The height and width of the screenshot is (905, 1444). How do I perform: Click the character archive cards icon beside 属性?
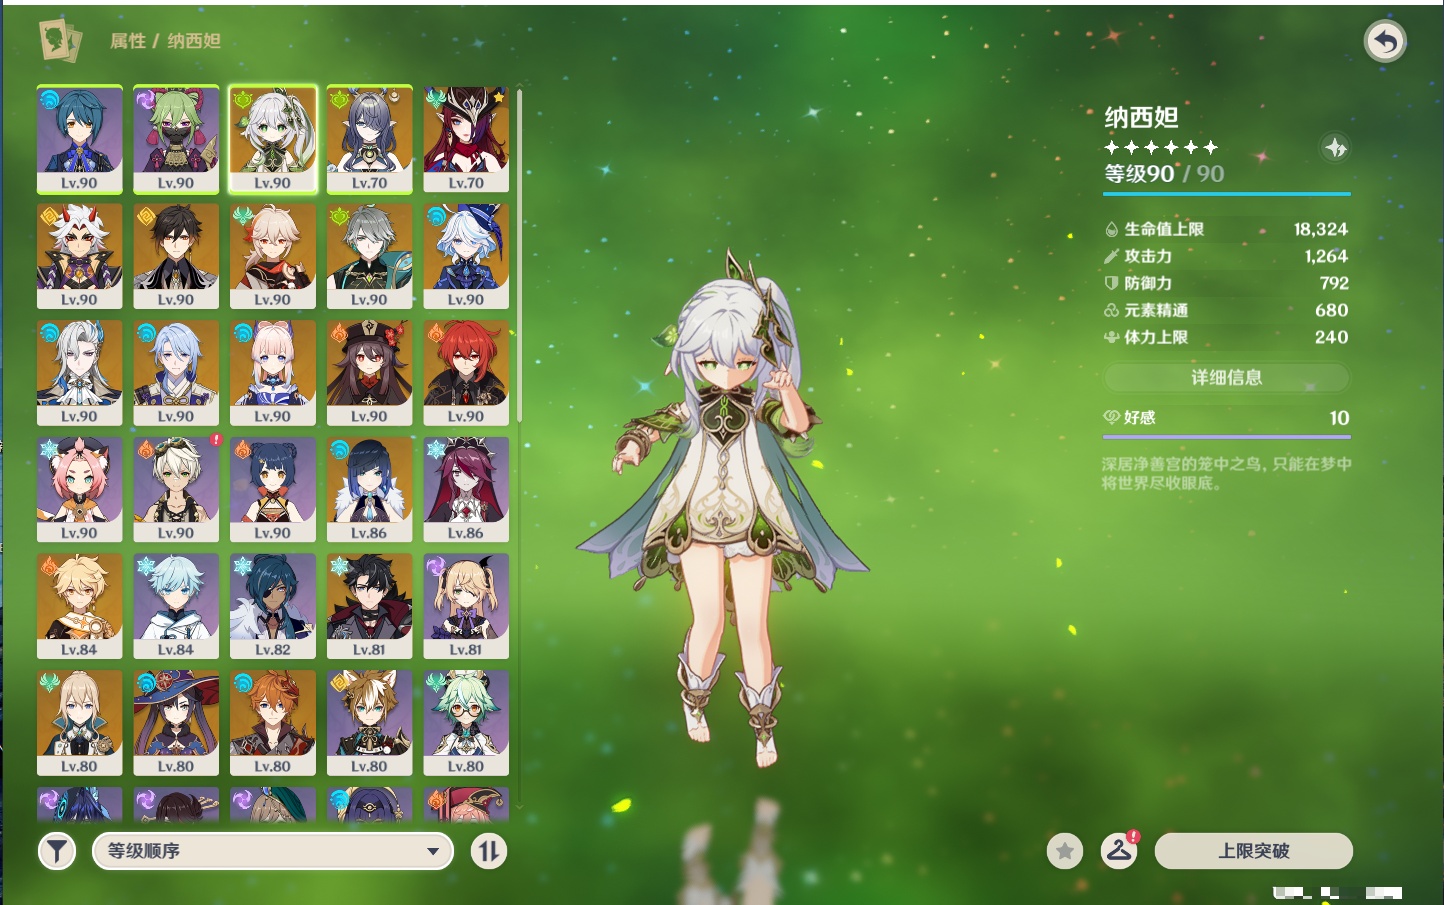pos(60,40)
